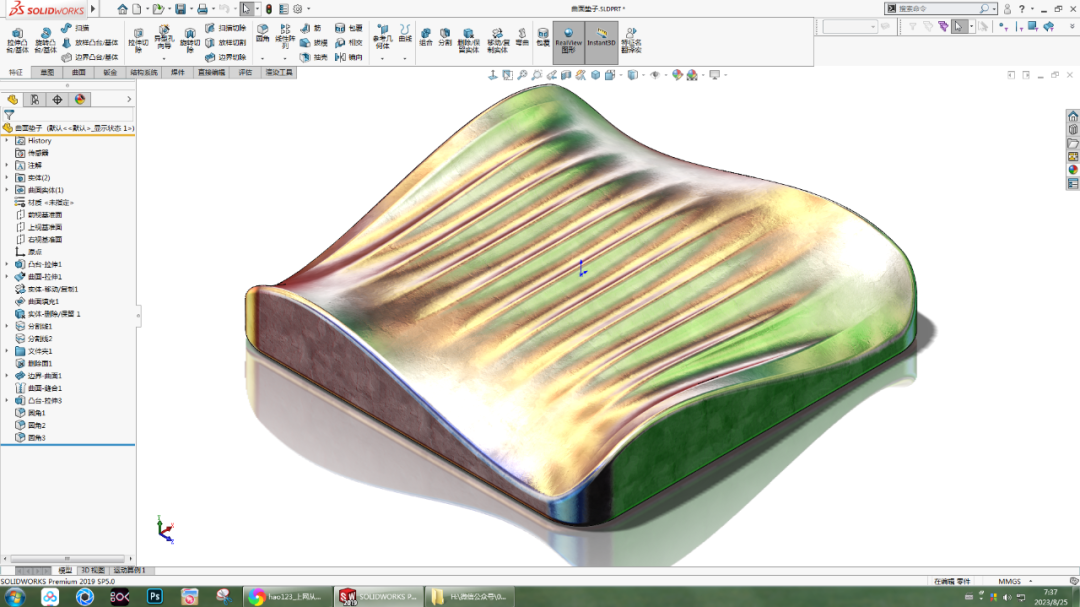Open Edit Appearance color sphere
This screenshot has height=607, width=1080.
point(676,74)
